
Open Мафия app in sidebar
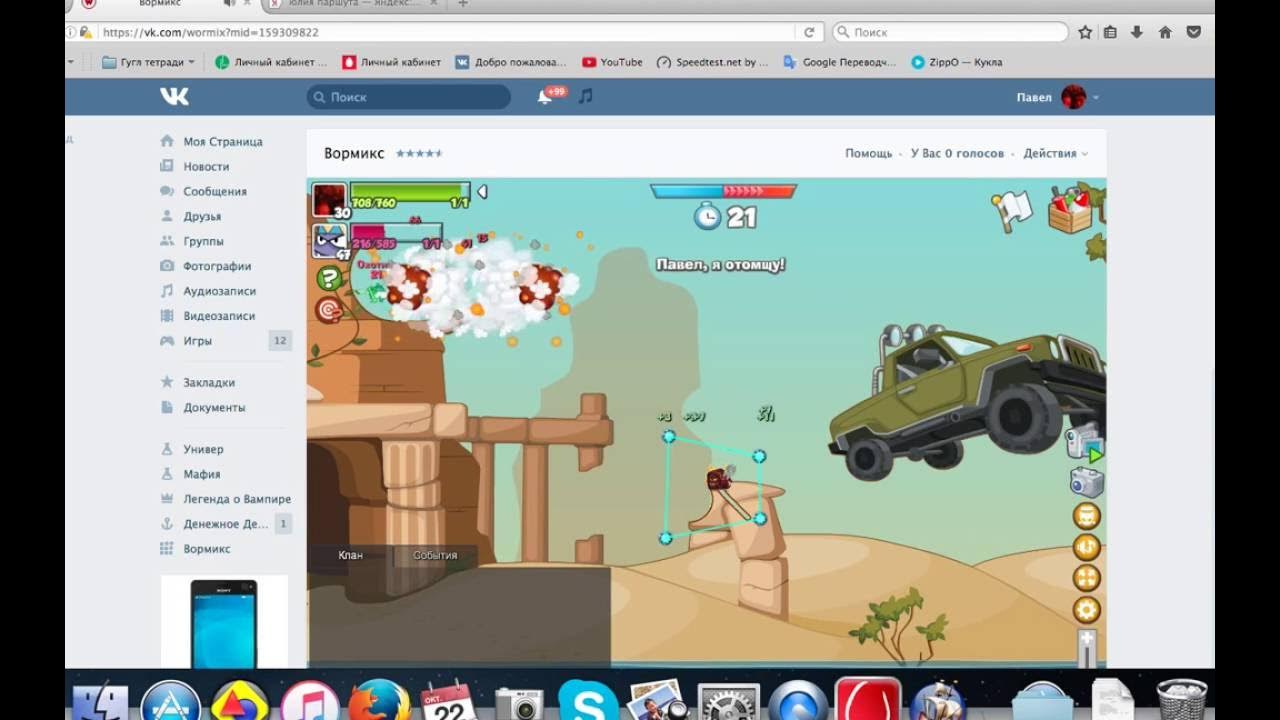[x=201, y=475]
